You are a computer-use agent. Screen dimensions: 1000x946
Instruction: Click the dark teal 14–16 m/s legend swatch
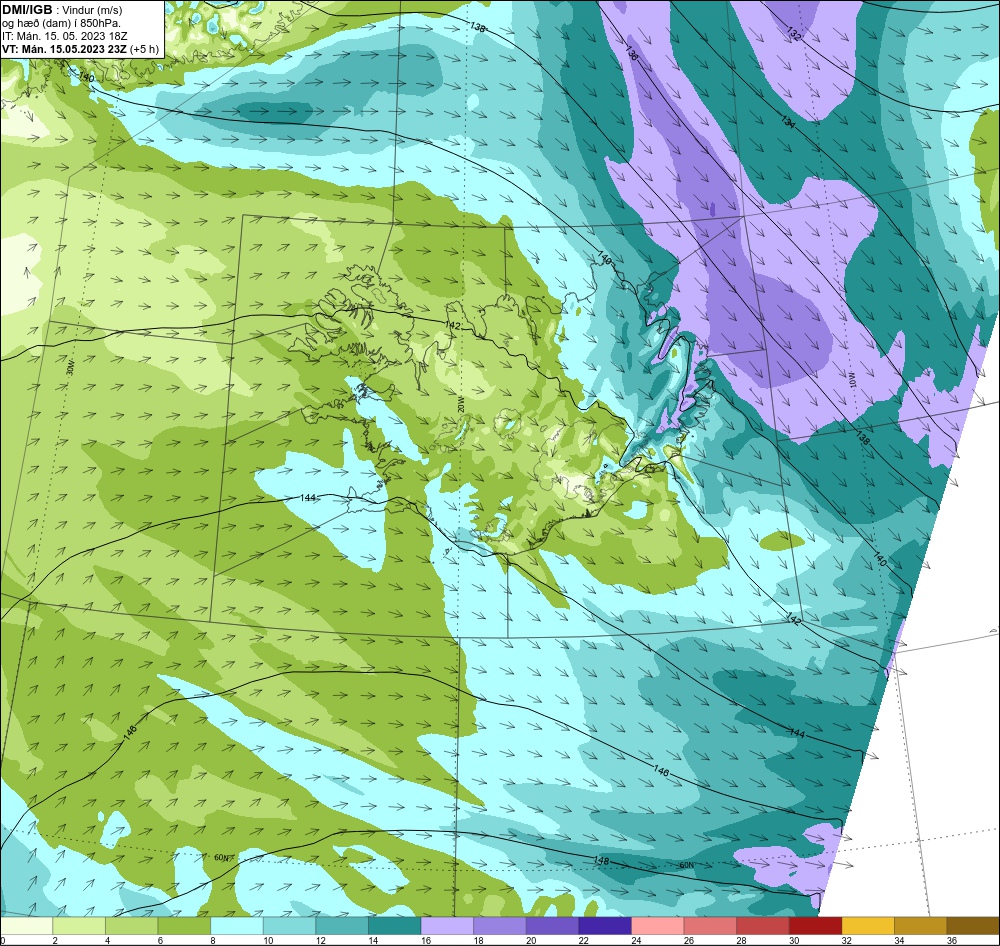[395, 925]
